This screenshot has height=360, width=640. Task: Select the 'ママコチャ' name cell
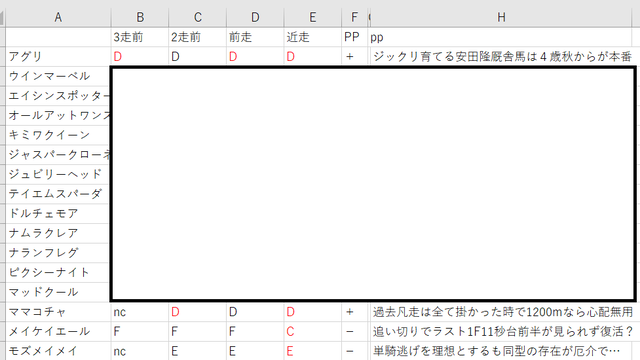pos(58,312)
